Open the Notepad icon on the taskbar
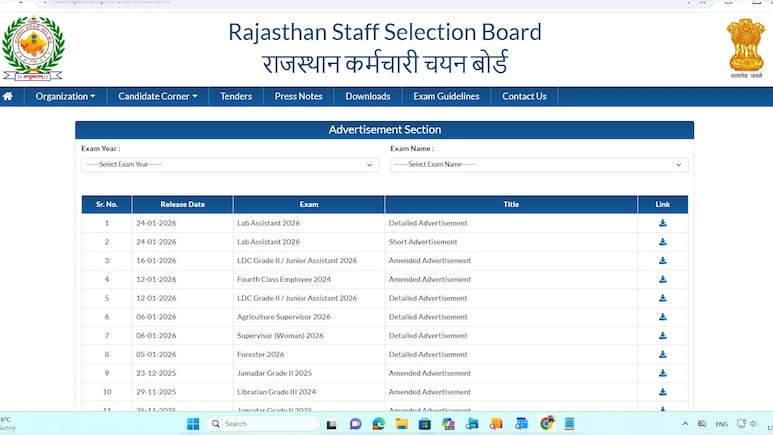This screenshot has width=773, height=435. coord(569,424)
